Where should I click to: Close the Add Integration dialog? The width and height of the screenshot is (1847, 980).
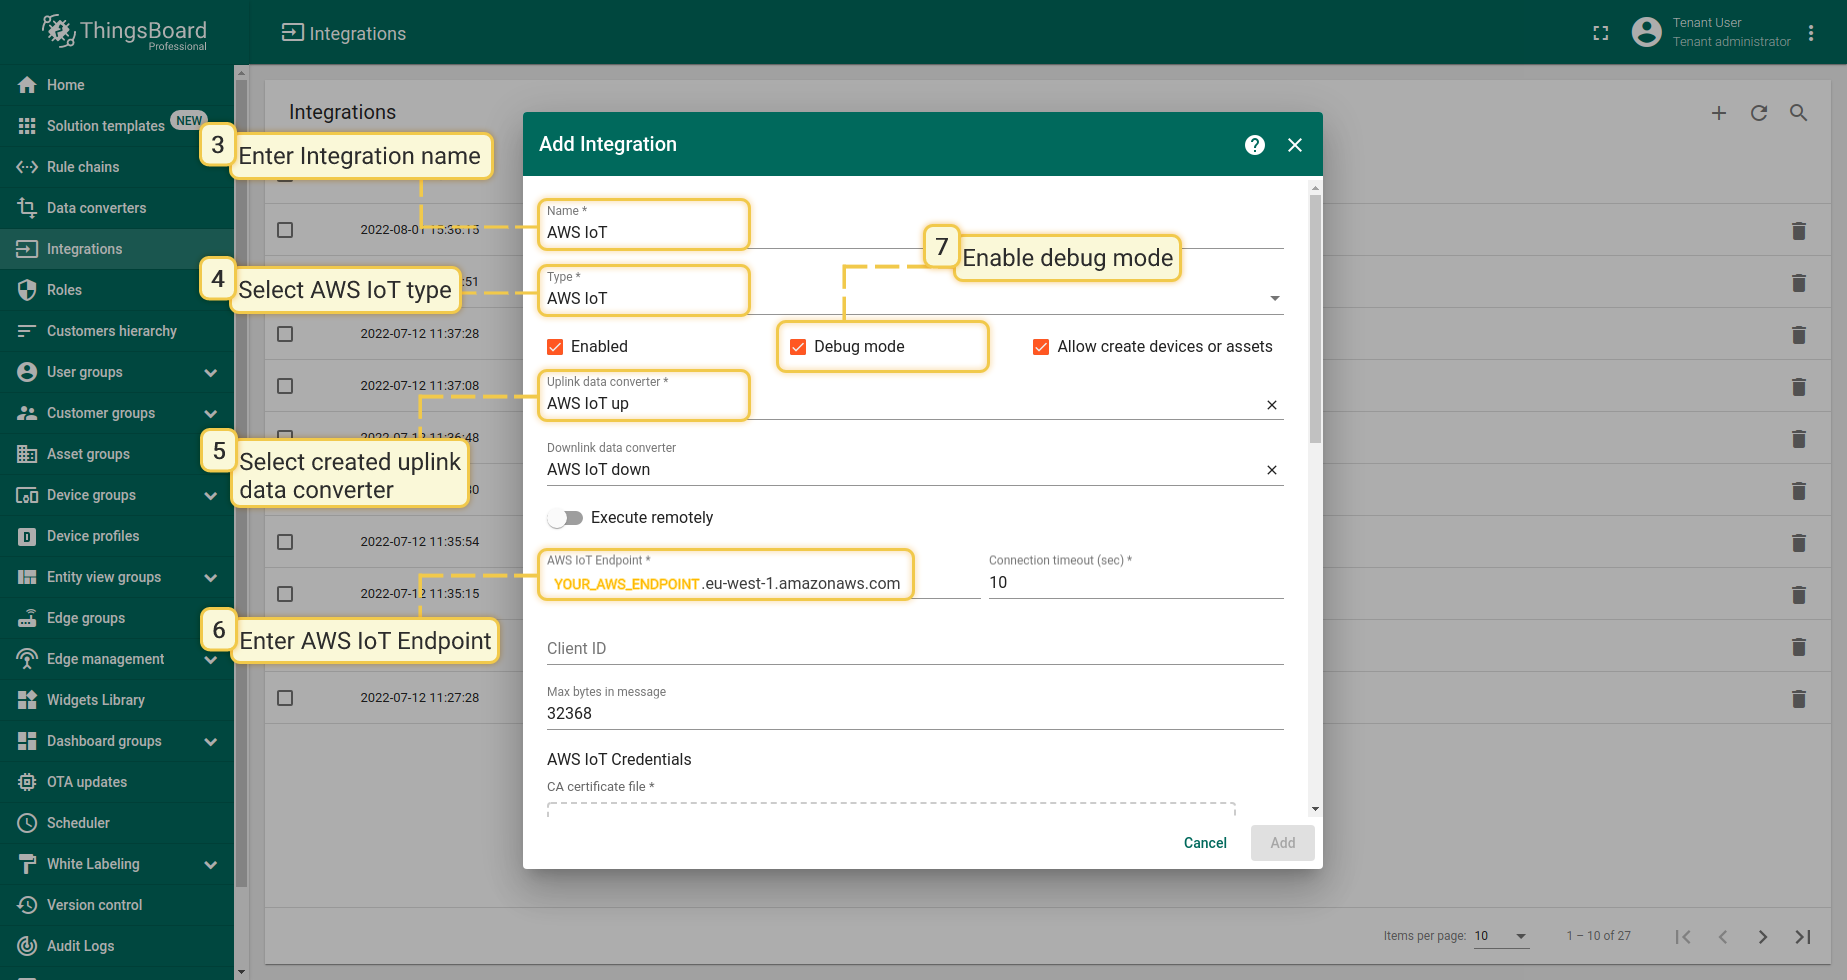[x=1295, y=145]
